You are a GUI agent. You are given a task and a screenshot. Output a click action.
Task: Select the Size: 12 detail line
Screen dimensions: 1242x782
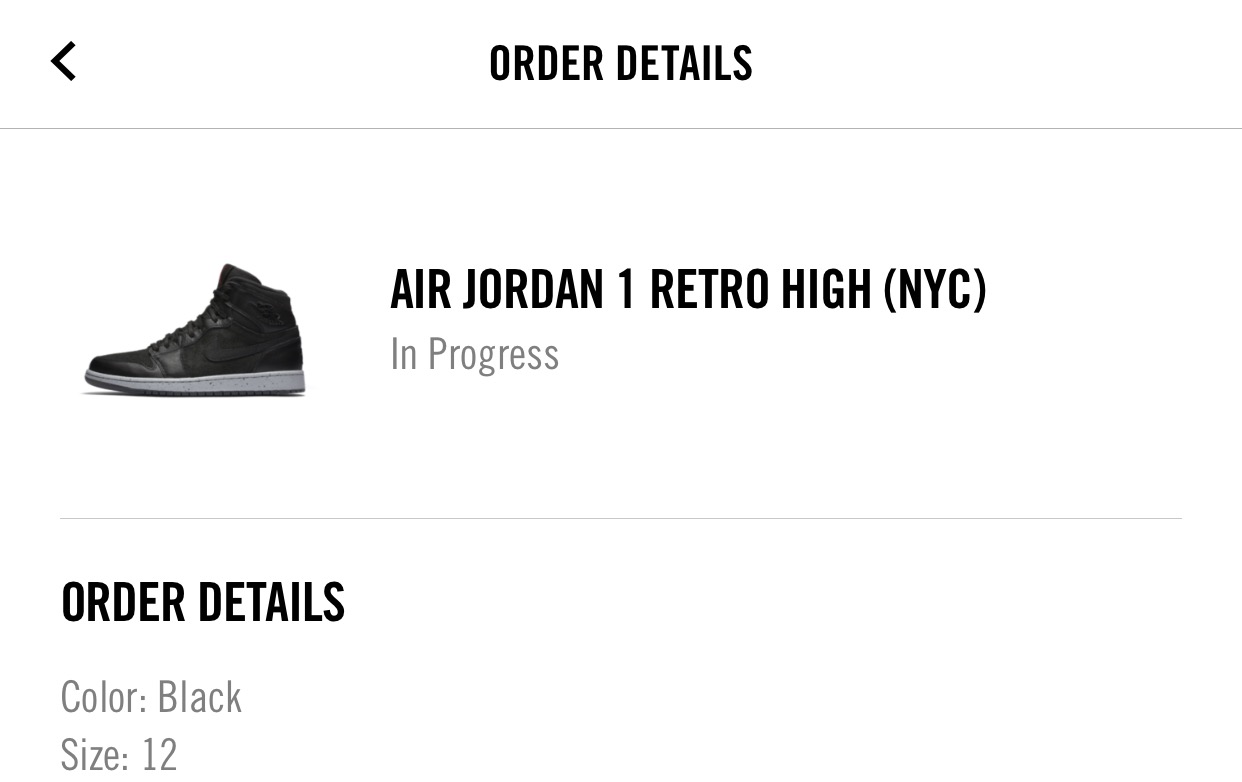(119, 755)
